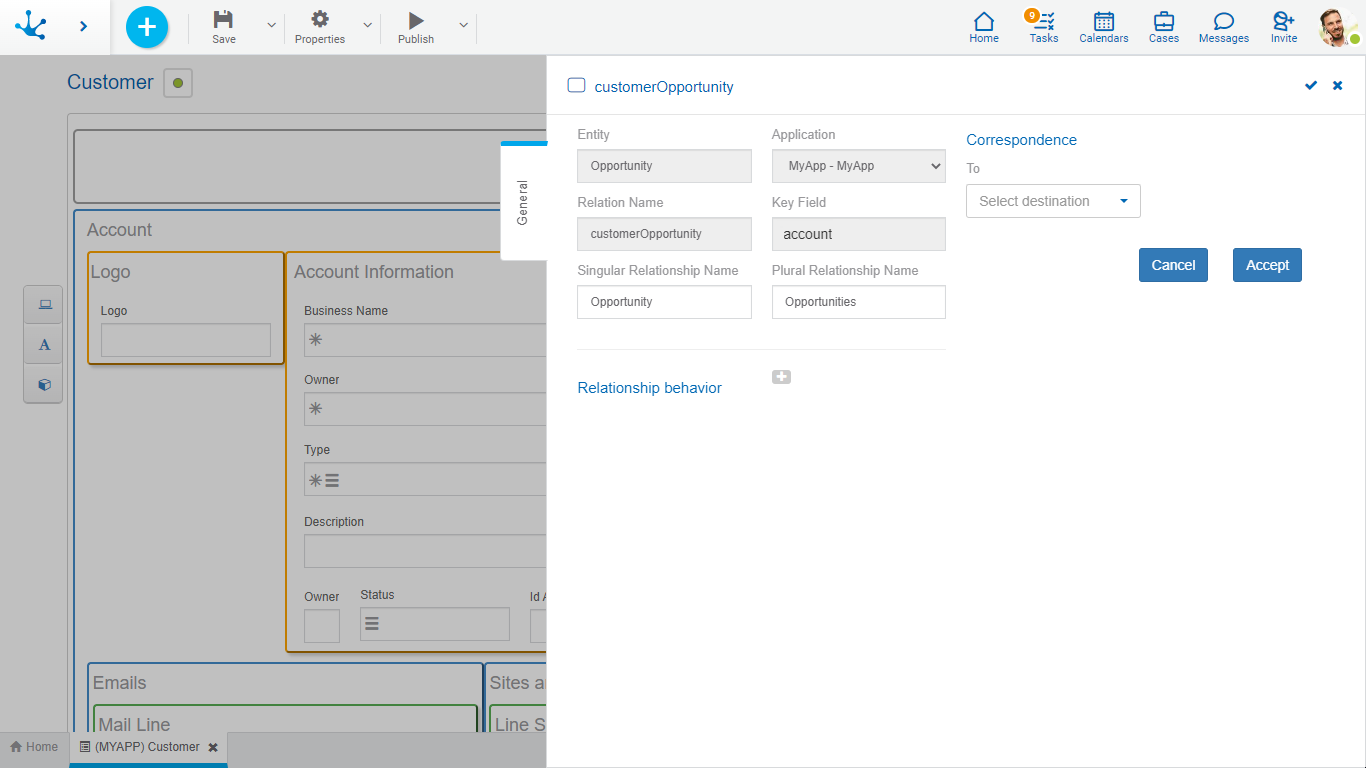Switch to the Home bottom tab
Screen dimensions: 1366x768
coord(34,747)
